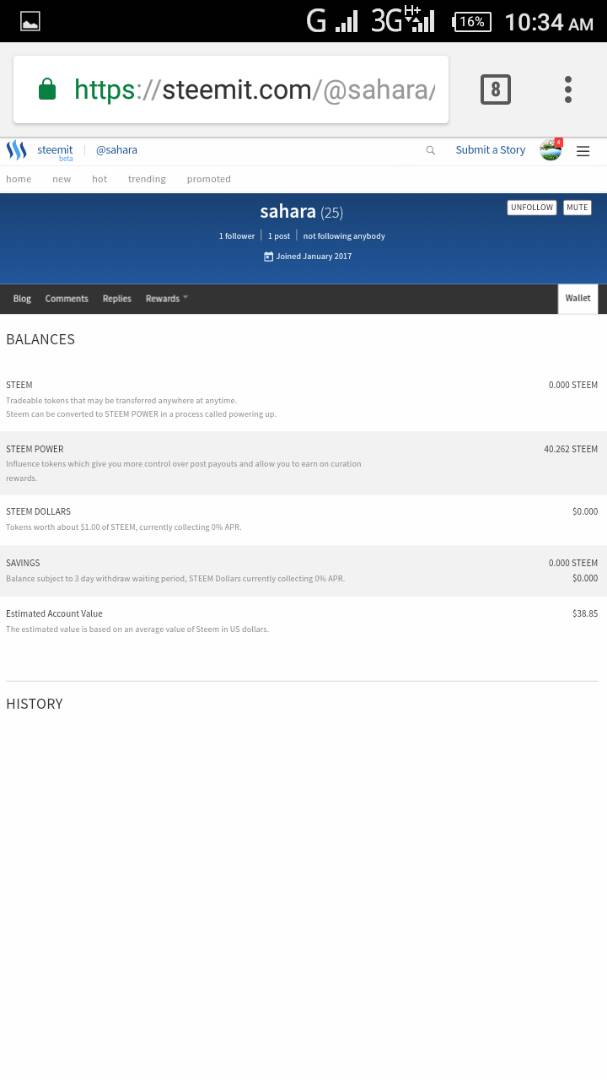Click the 40.262 STEEM power balance
The height and width of the screenshot is (1080, 607).
point(570,449)
